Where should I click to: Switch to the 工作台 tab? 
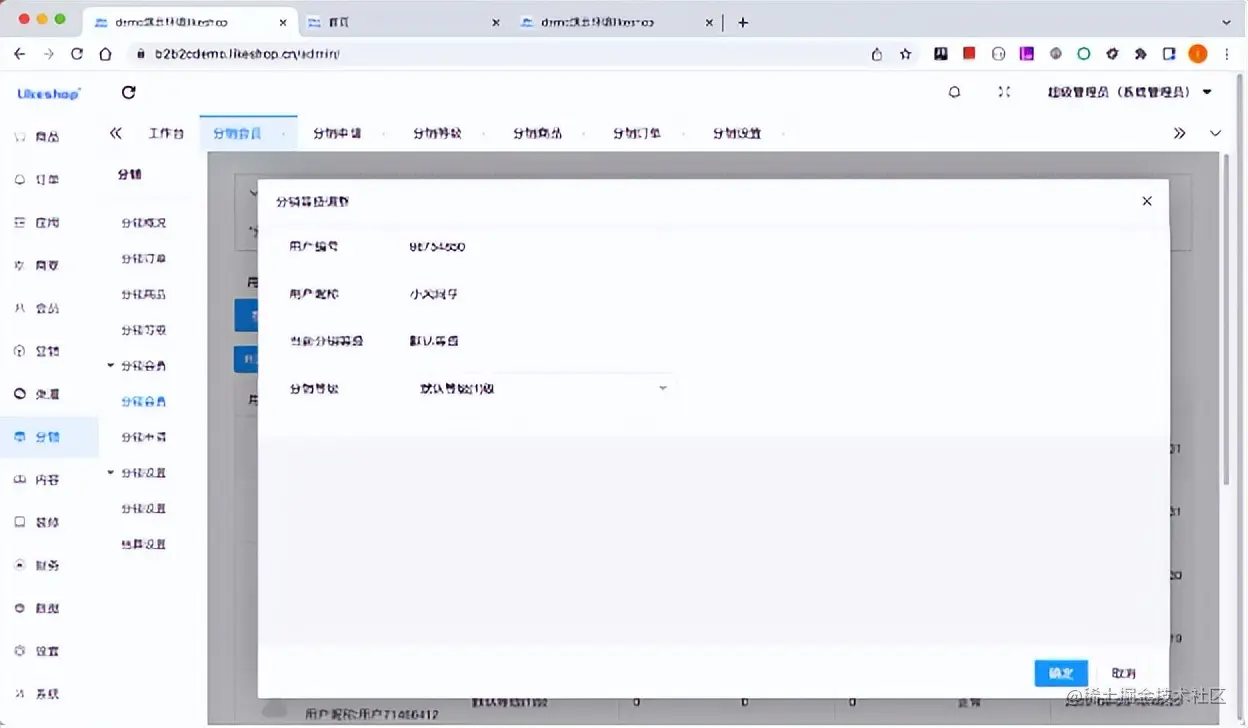tap(166, 133)
